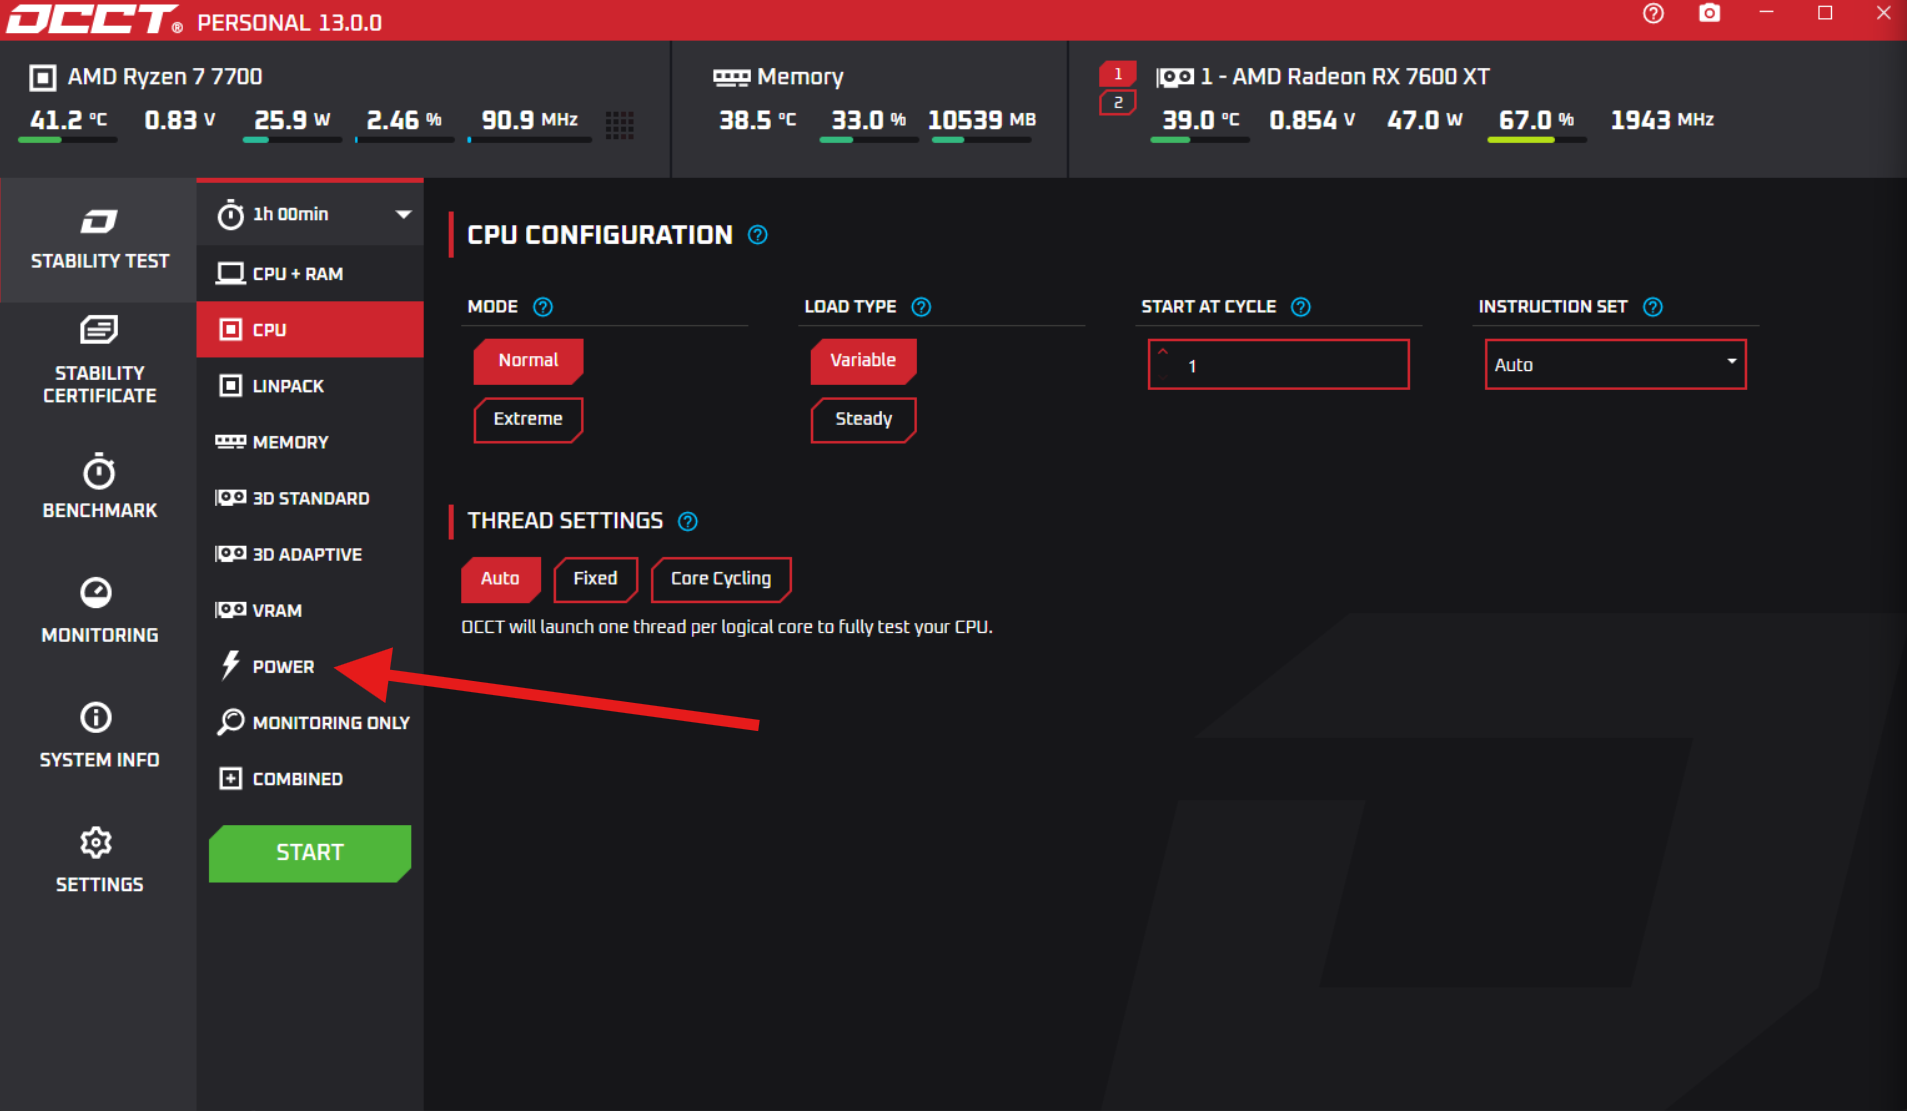Open the Instruction Set Auto dropdown
This screenshot has width=1907, height=1111.
(1614, 365)
